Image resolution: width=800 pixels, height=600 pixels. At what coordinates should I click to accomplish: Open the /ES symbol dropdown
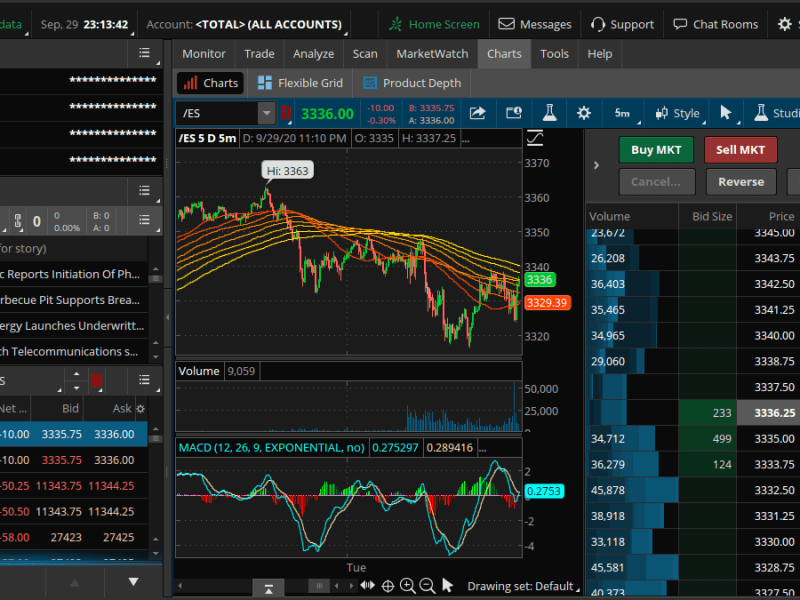(266, 114)
